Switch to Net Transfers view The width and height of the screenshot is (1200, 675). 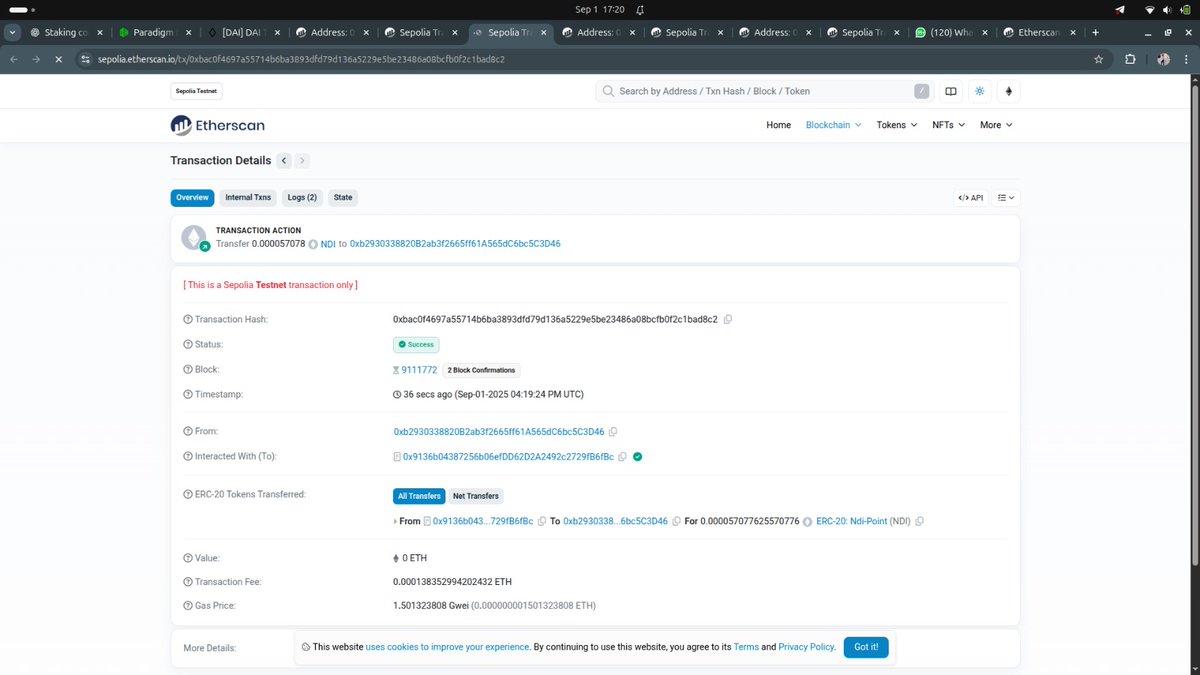(476, 495)
